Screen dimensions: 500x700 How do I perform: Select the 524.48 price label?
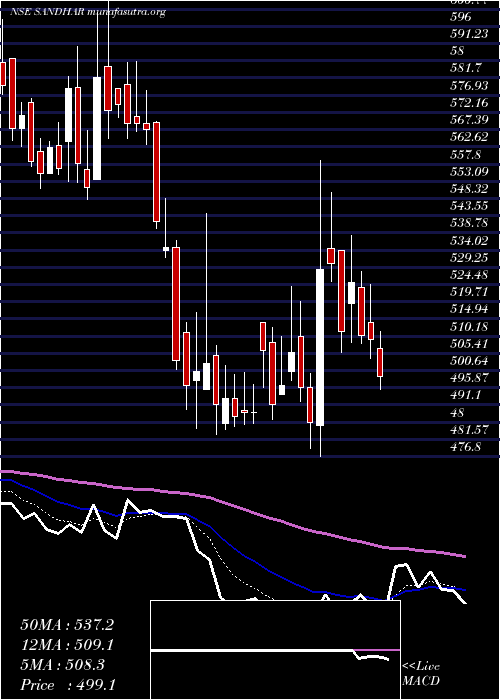coord(469,275)
